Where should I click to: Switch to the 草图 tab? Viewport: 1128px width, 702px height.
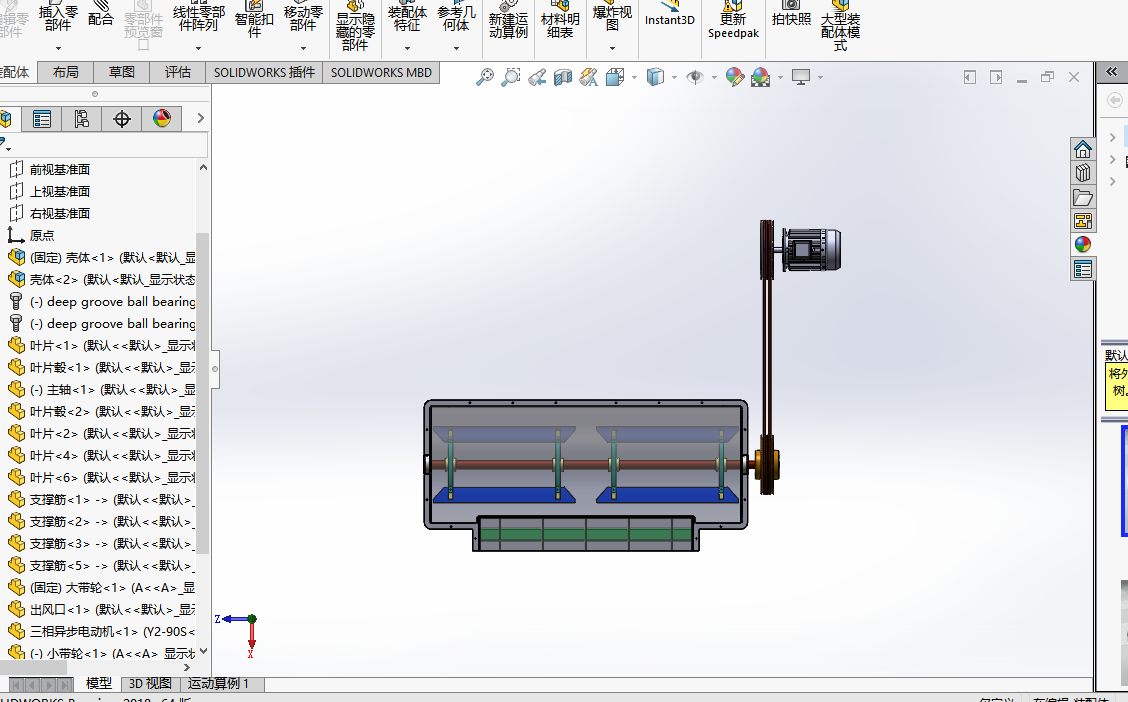click(122, 72)
